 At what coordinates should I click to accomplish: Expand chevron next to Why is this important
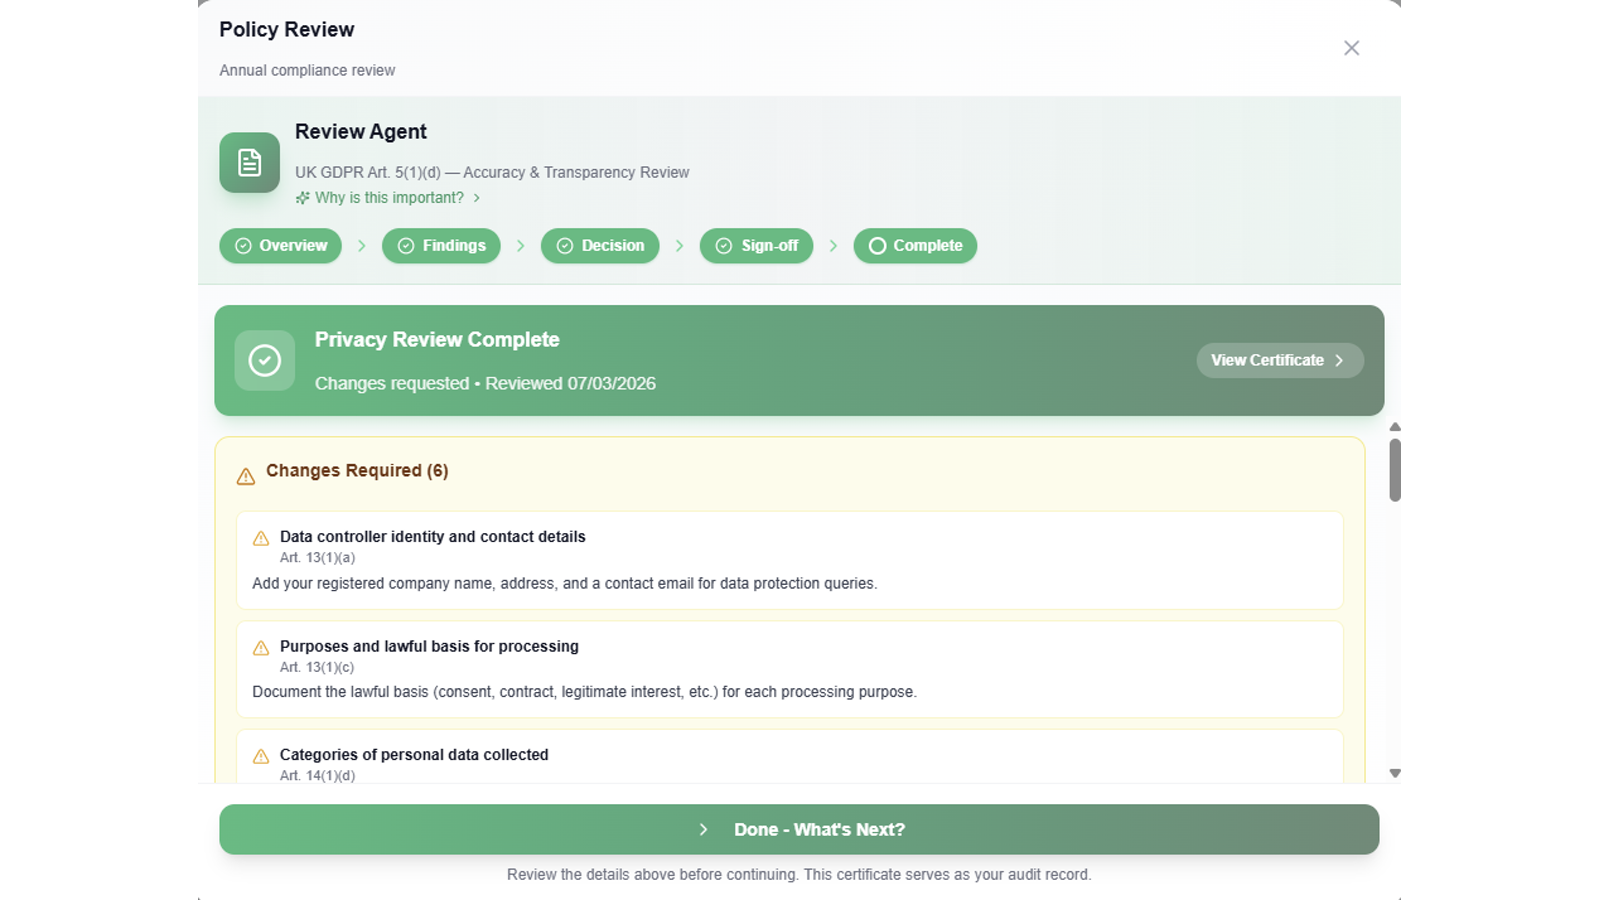click(x=477, y=198)
